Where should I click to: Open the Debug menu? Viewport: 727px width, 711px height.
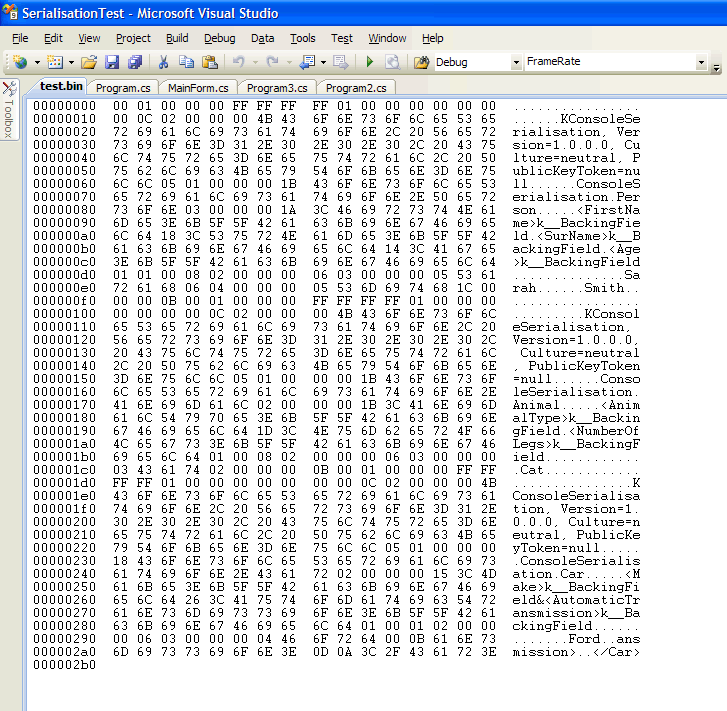219,38
